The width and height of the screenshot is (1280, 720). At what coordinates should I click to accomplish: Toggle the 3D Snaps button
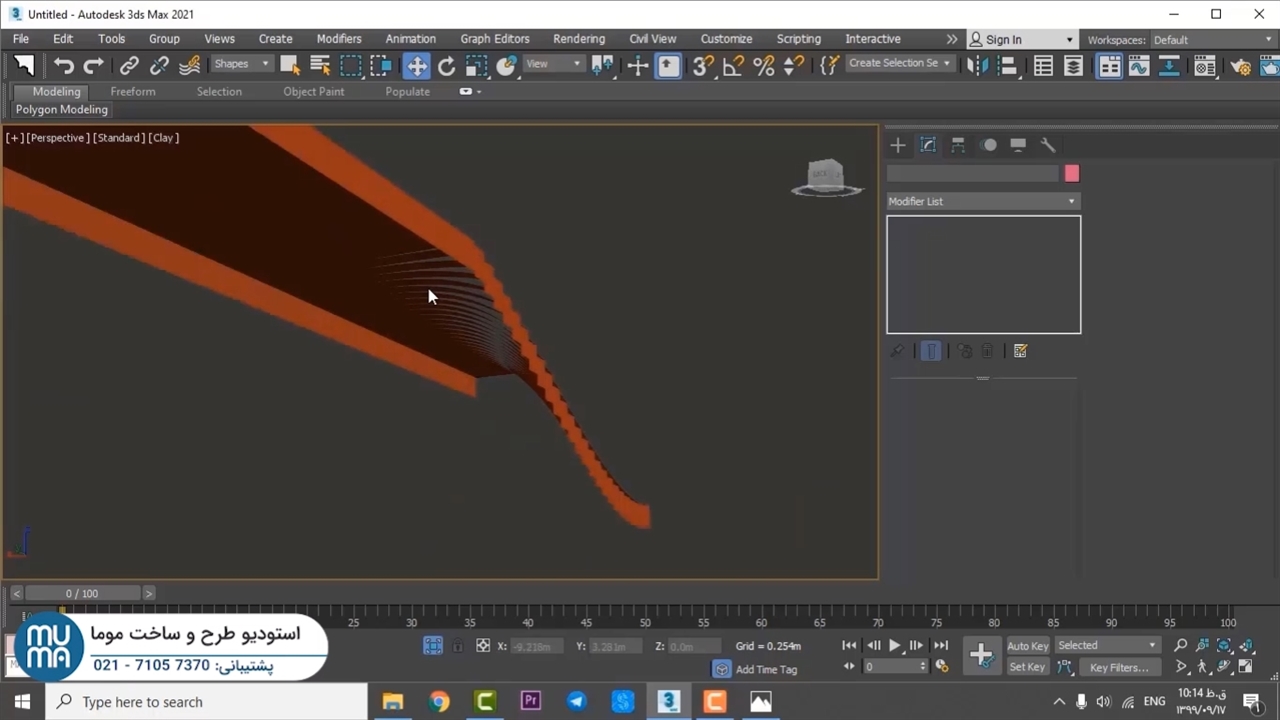pyautogui.click(x=703, y=66)
